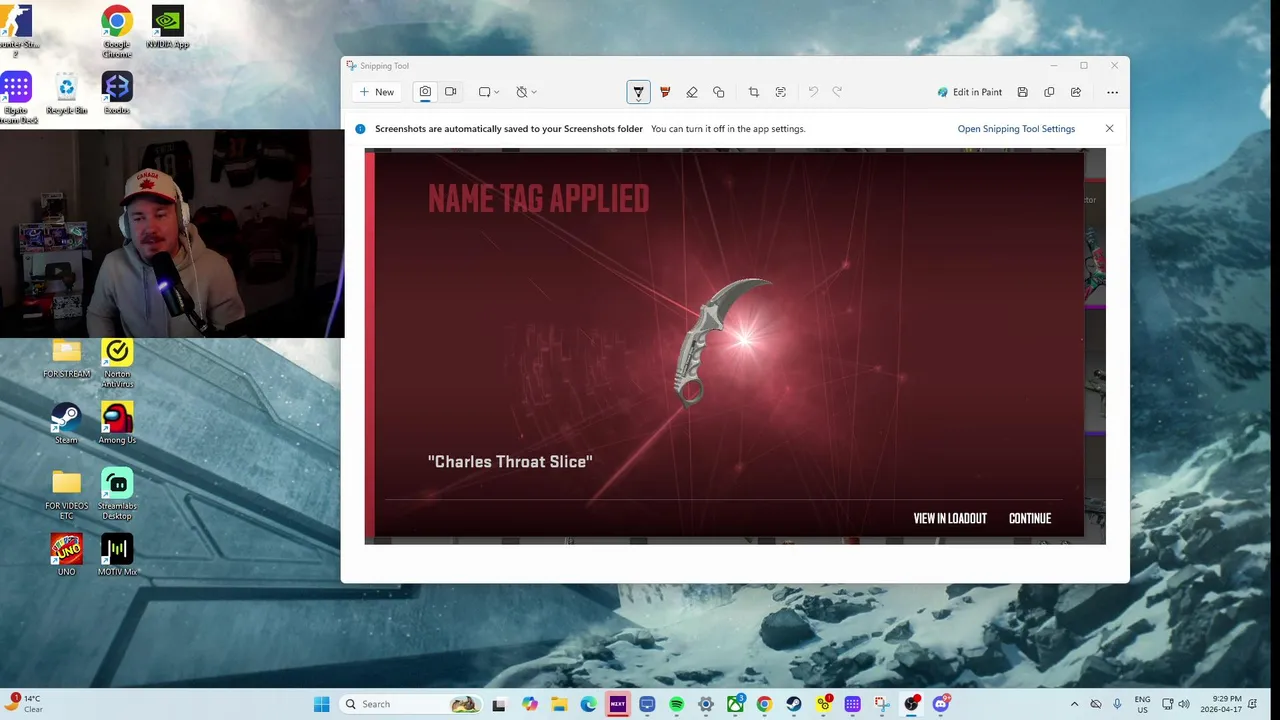1280x720 pixels.
Task: Open File Explorer from the taskbar
Action: coord(559,704)
